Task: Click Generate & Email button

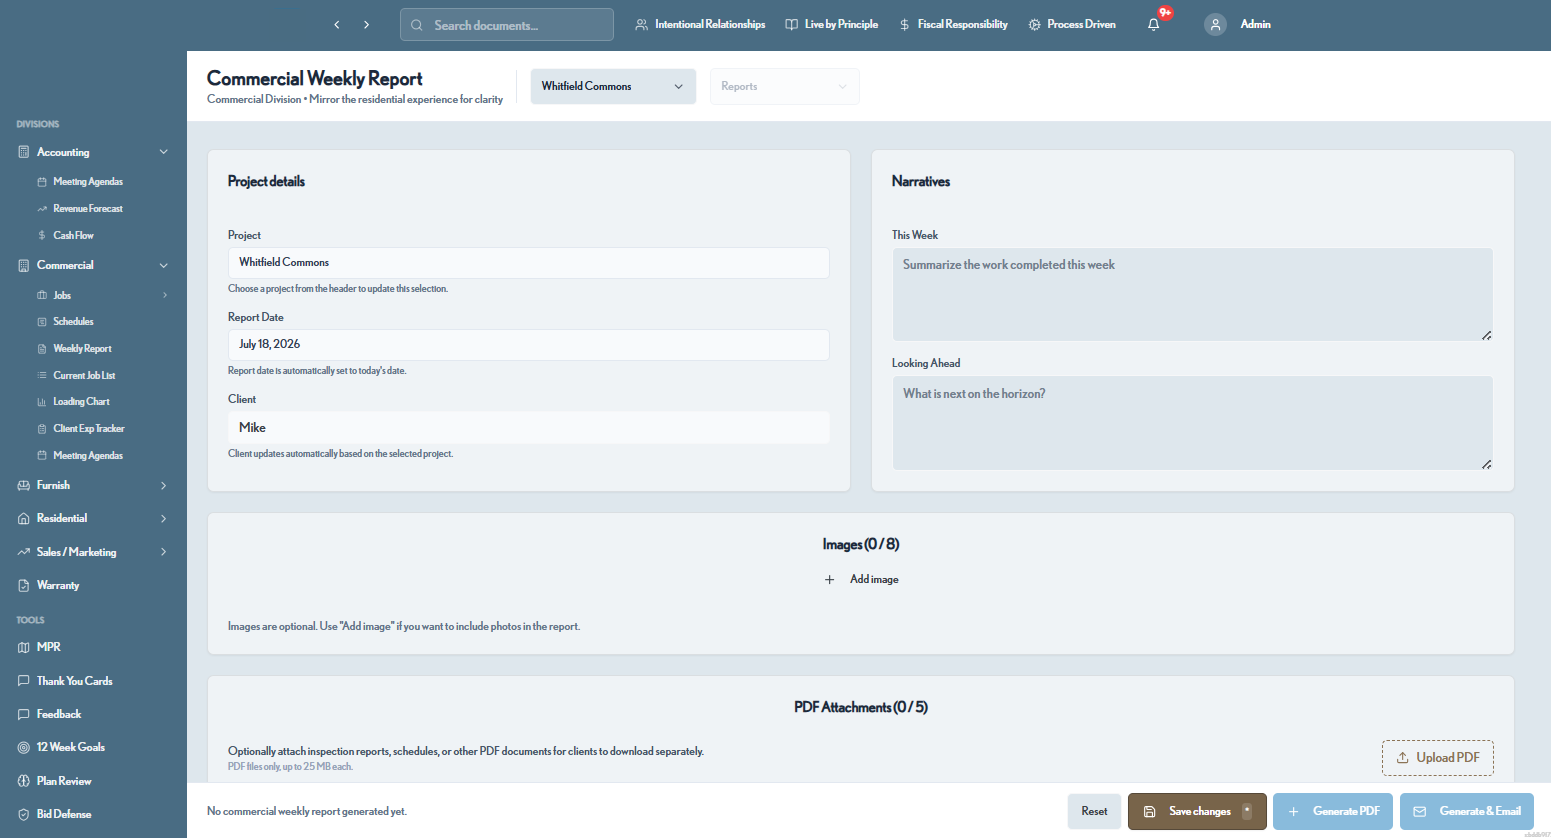Action: 1467,812
